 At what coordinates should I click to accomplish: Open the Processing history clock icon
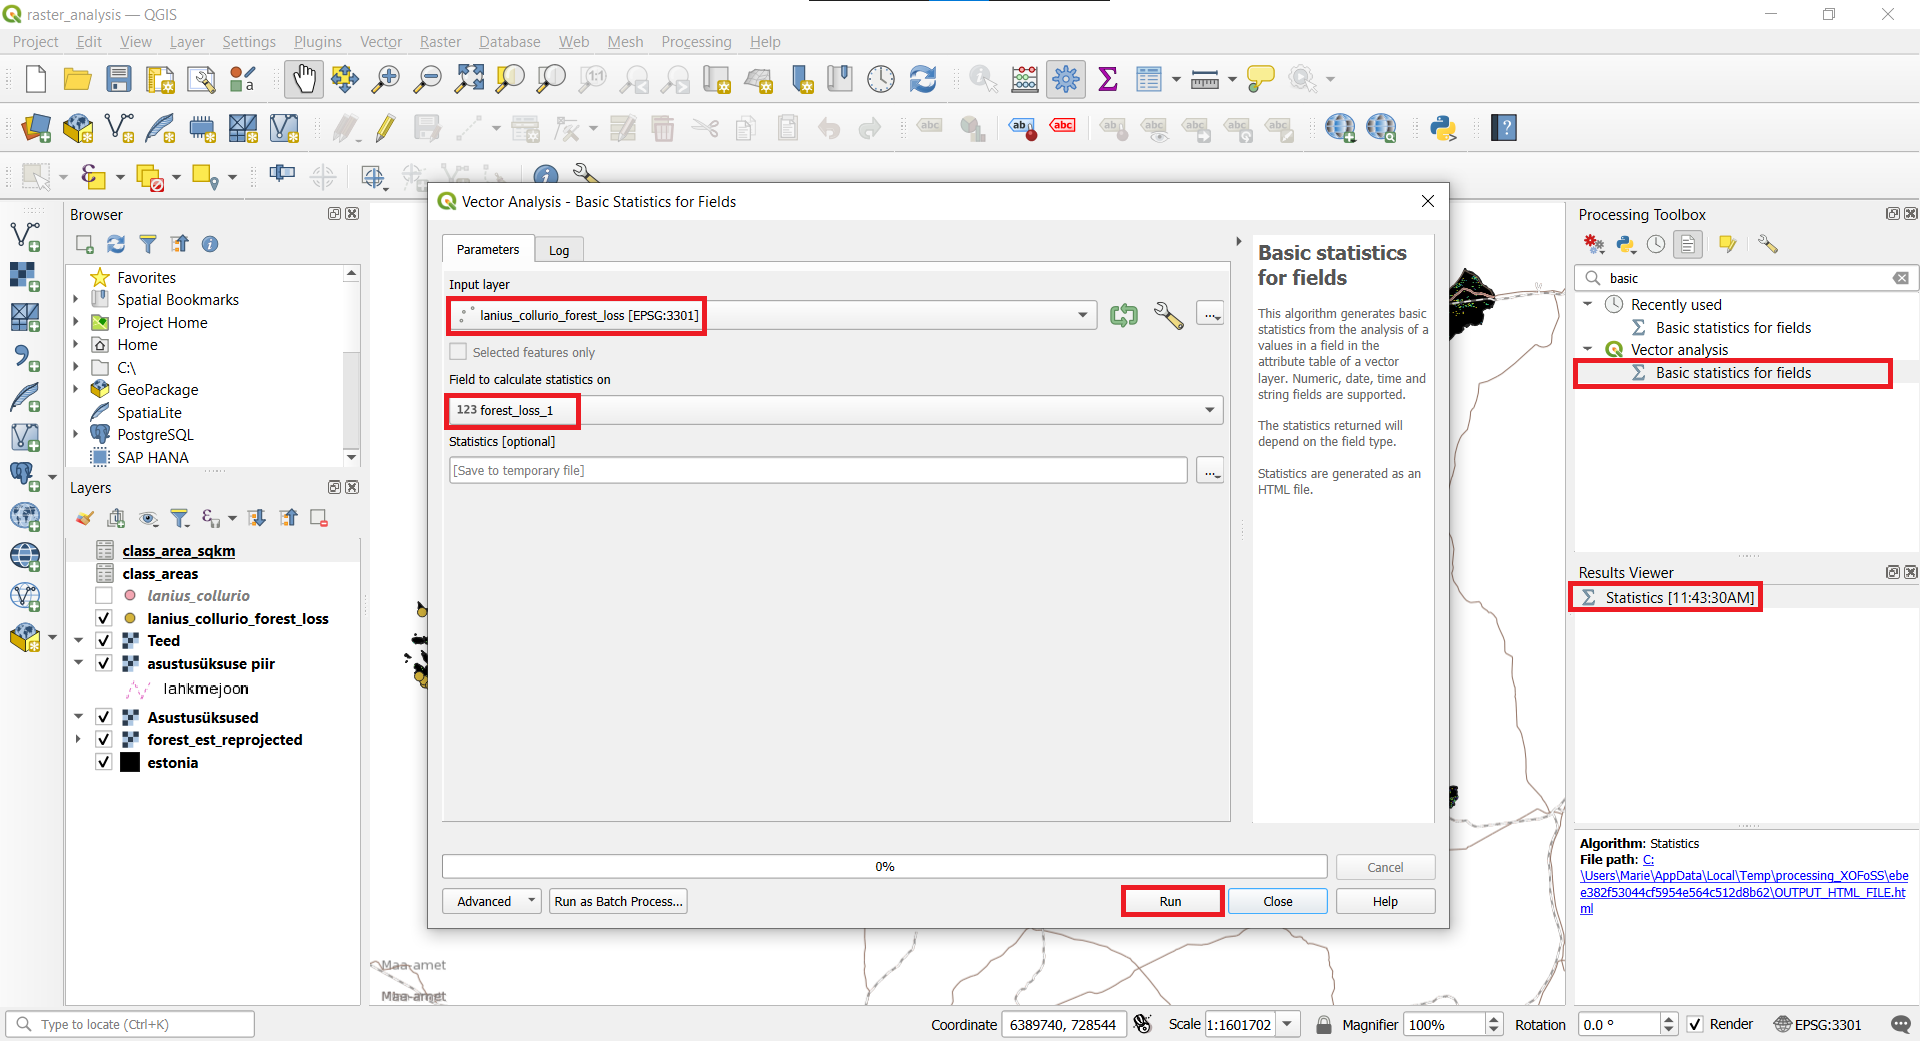tap(1656, 244)
